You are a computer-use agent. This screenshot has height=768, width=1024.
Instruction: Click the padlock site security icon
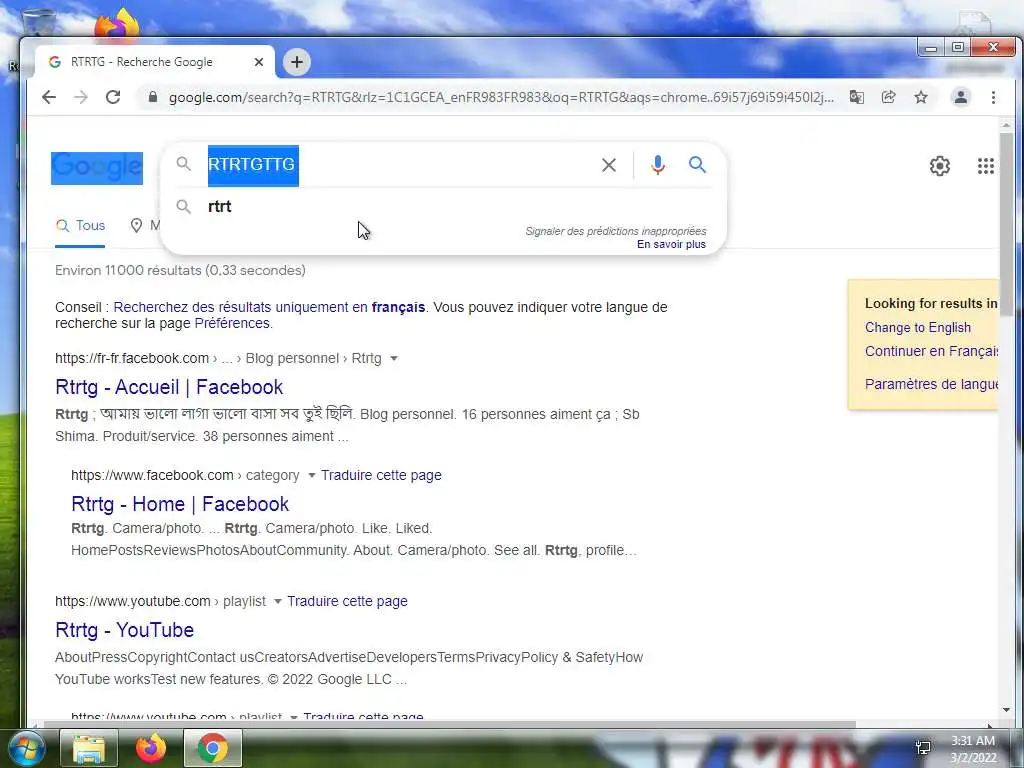click(153, 97)
